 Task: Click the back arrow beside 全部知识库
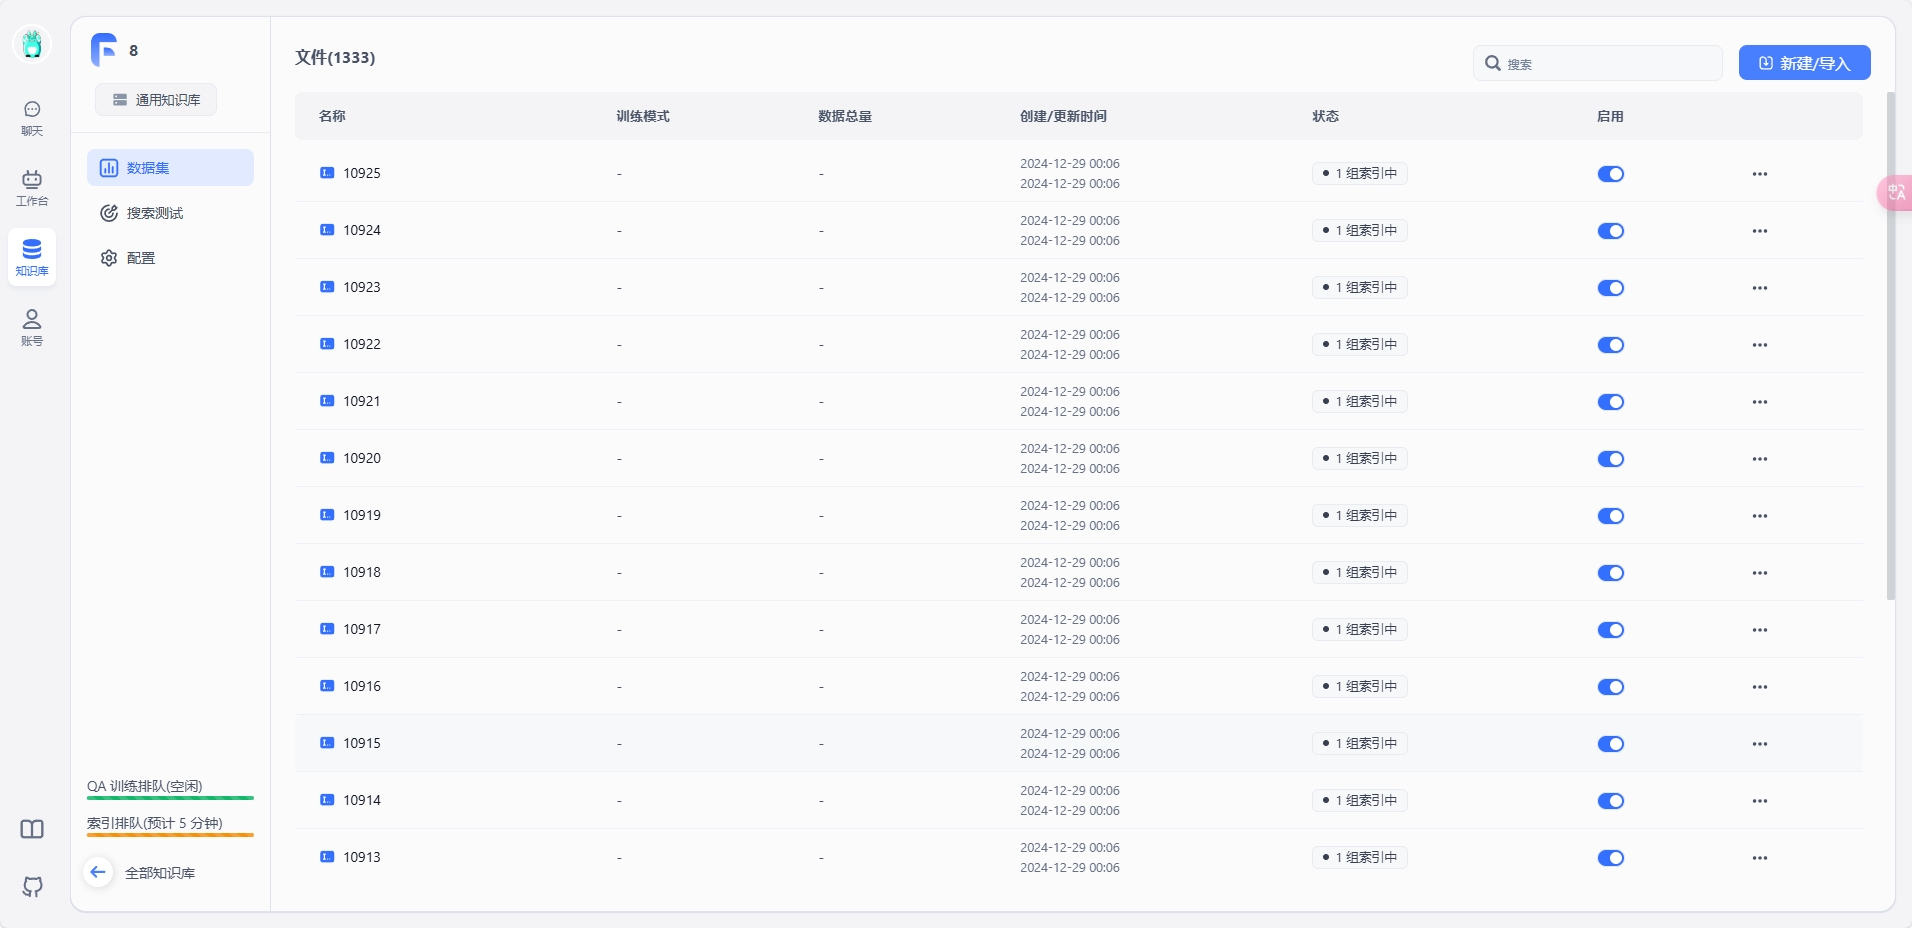[98, 872]
